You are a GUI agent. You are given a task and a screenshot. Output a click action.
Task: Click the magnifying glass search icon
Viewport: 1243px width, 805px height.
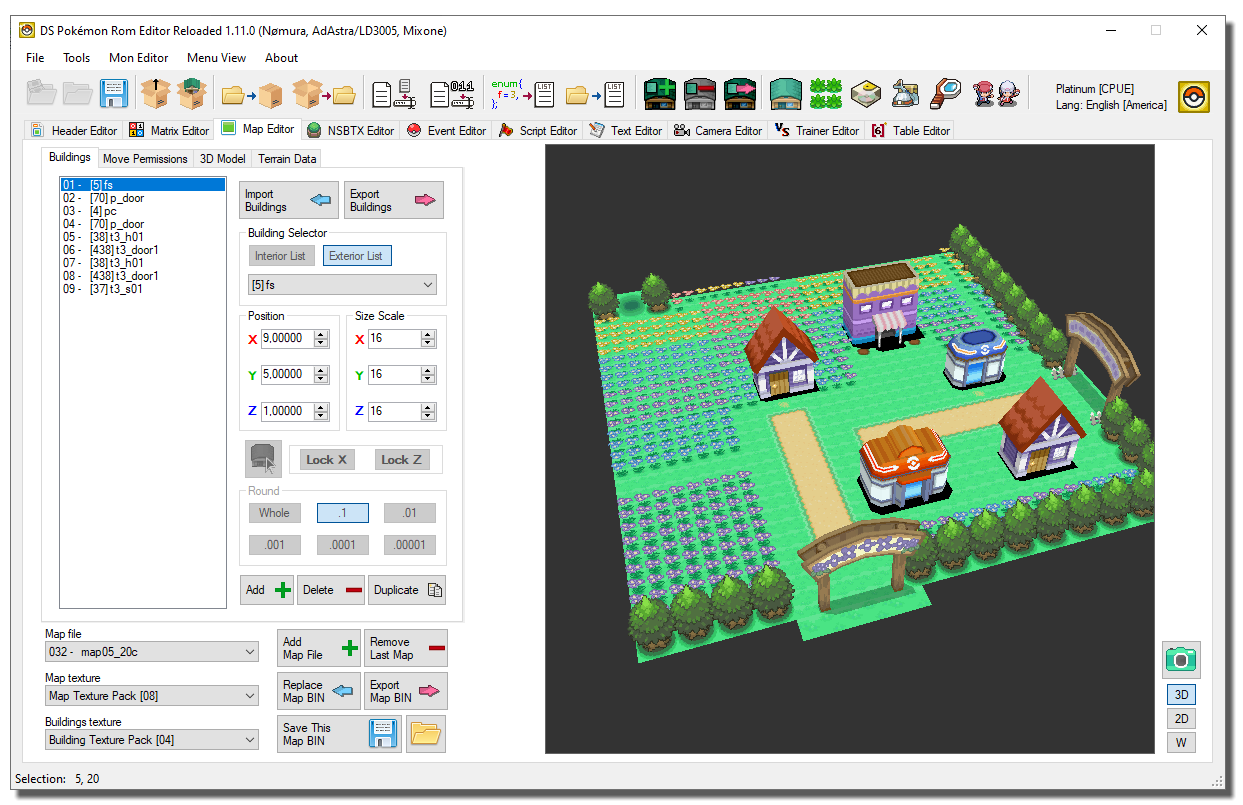tap(945, 94)
